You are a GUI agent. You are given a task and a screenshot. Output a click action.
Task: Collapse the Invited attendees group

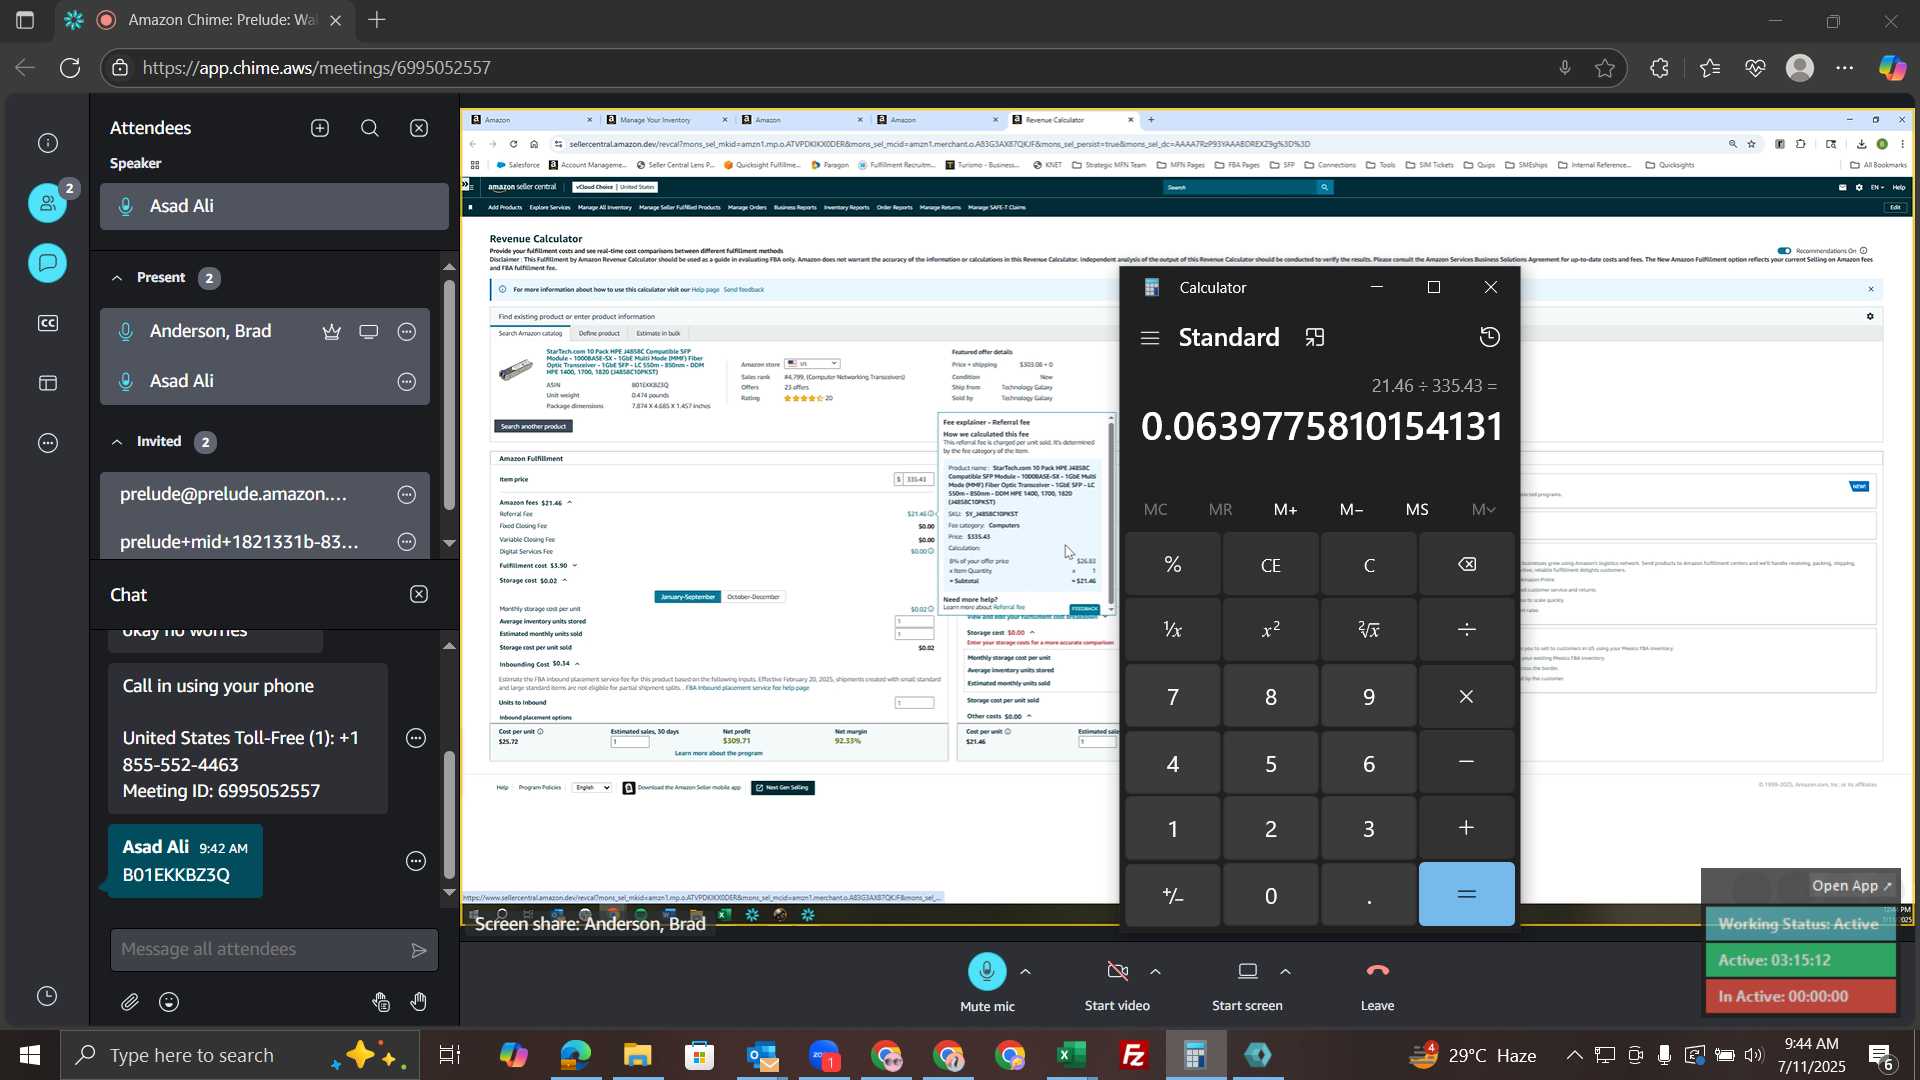pos(117,442)
